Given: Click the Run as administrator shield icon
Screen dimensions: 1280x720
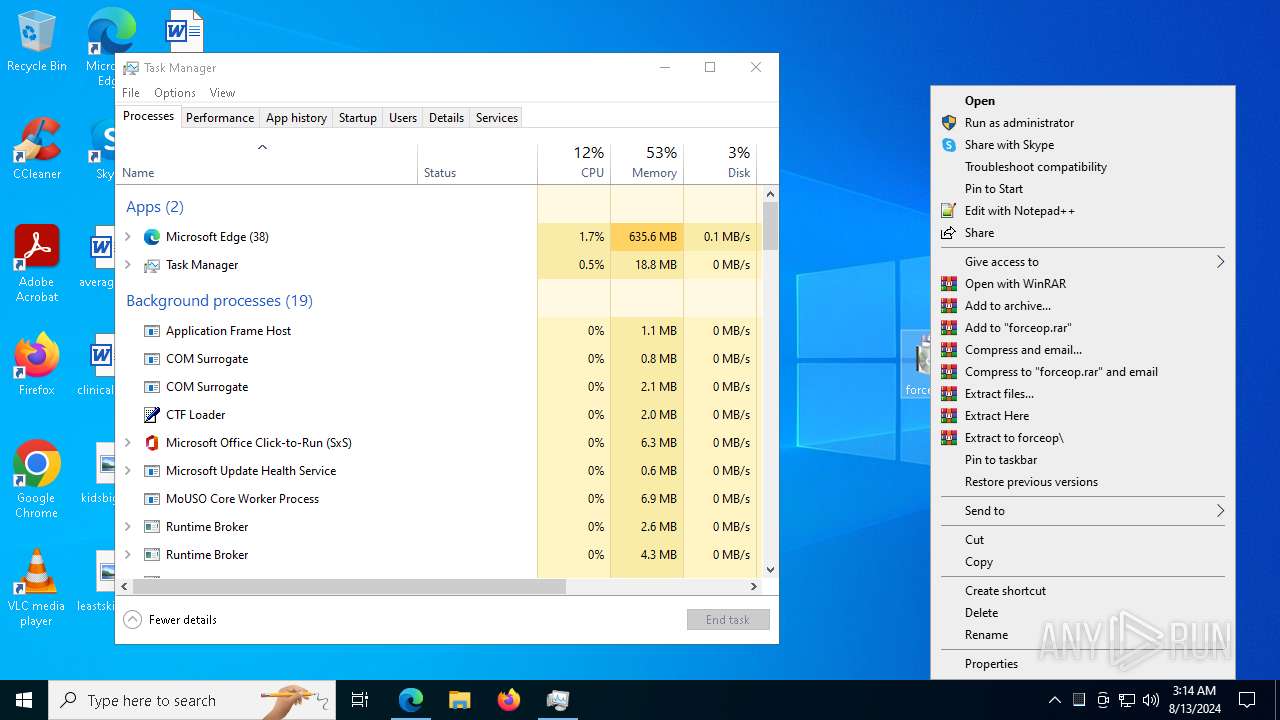Looking at the screenshot, I should (949, 123).
